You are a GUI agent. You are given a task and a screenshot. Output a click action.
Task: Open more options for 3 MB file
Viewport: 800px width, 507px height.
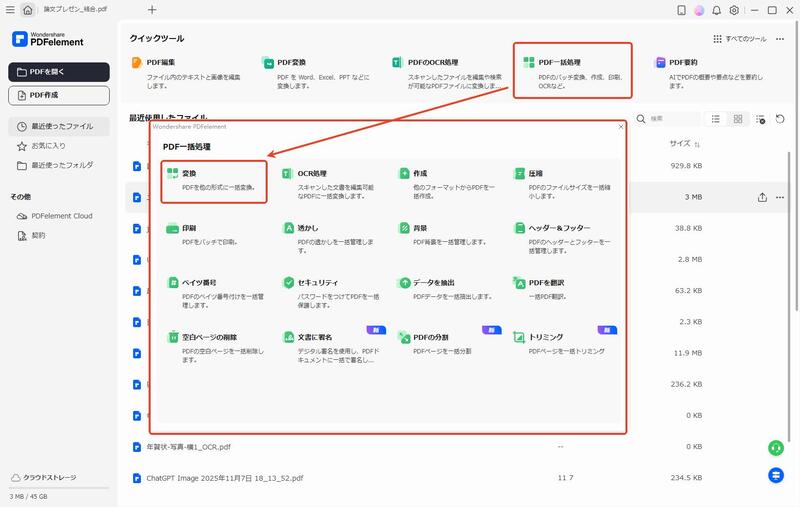780,197
